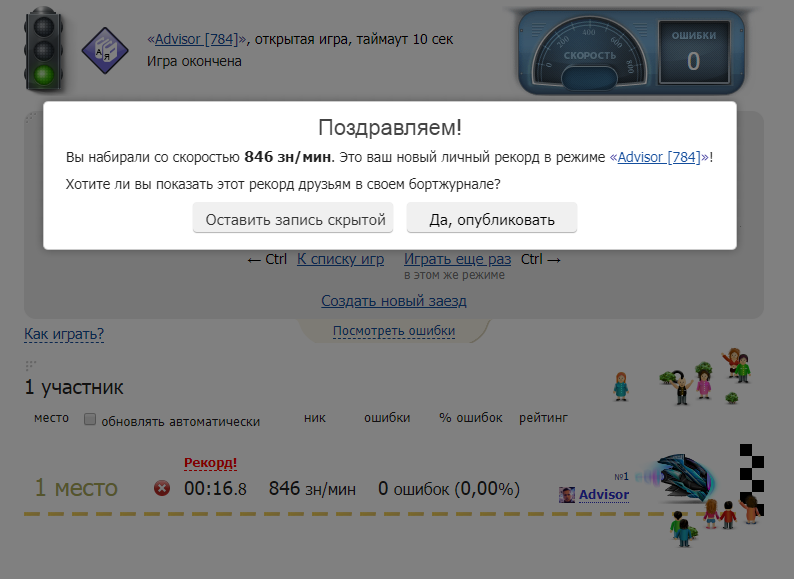794x579 pixels.
Task: Click the small drag handle above '1 участник'
Action: click(30, 365)
